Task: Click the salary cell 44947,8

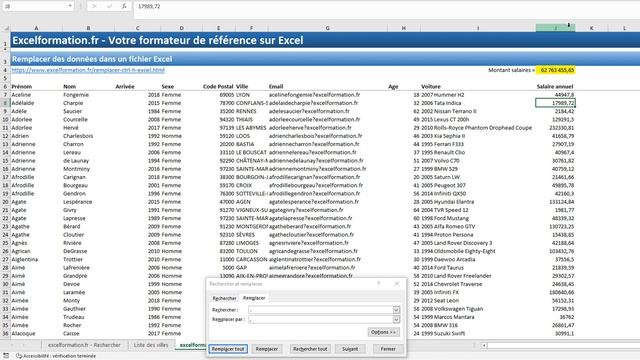Action: click(555, 95)
